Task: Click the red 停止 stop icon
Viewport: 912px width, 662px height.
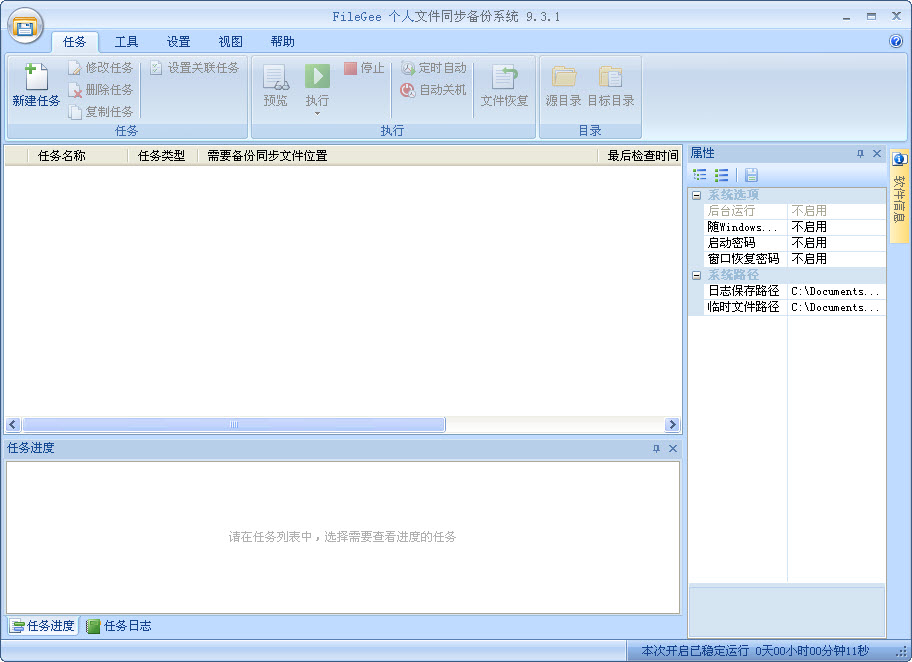Action: (x=350, y=68)
